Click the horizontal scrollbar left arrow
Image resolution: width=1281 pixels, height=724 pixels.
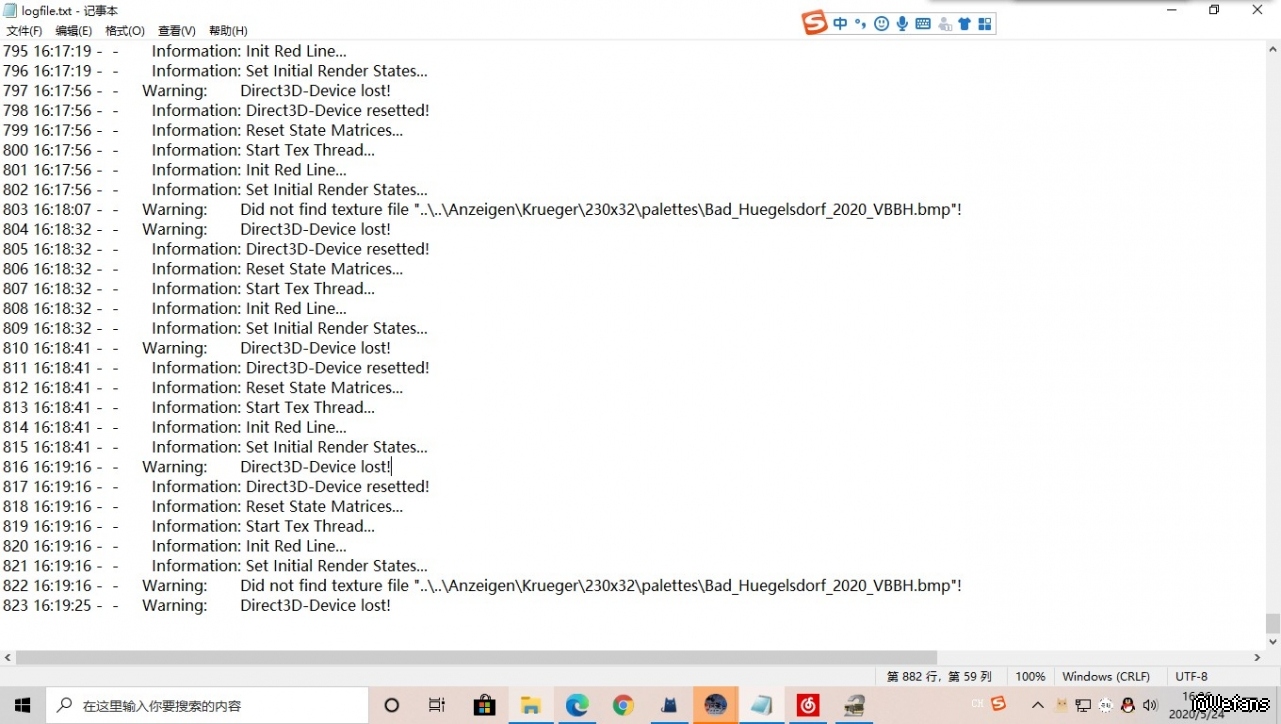(8, 657)
